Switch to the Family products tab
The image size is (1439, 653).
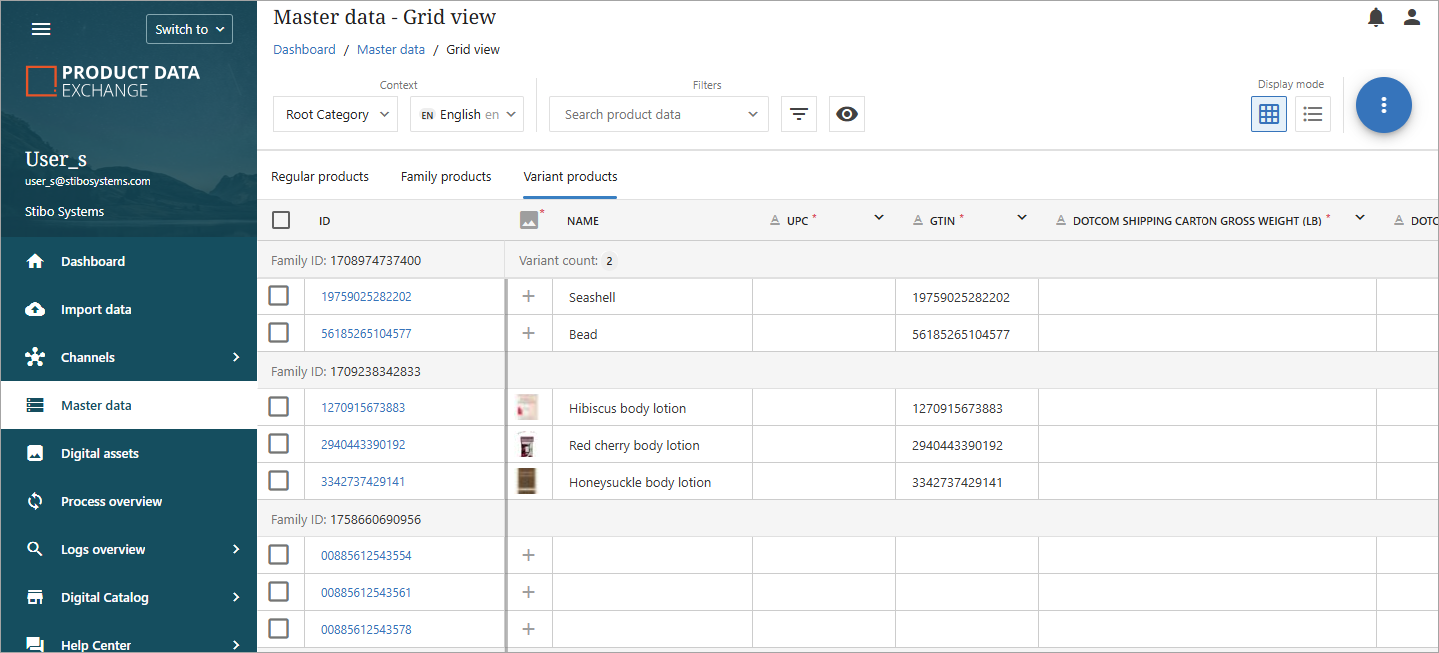pos(446,177)
